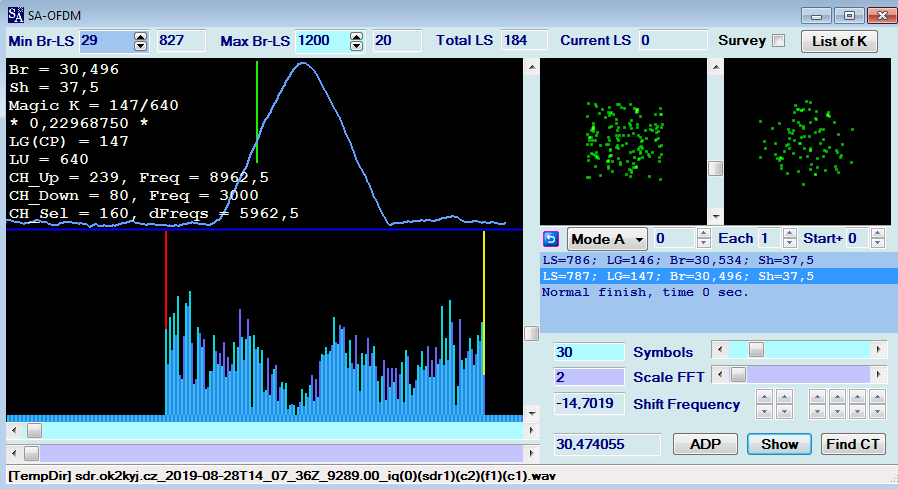Click the field showing 827
898x489 pixels.
[x=181, y=41]
